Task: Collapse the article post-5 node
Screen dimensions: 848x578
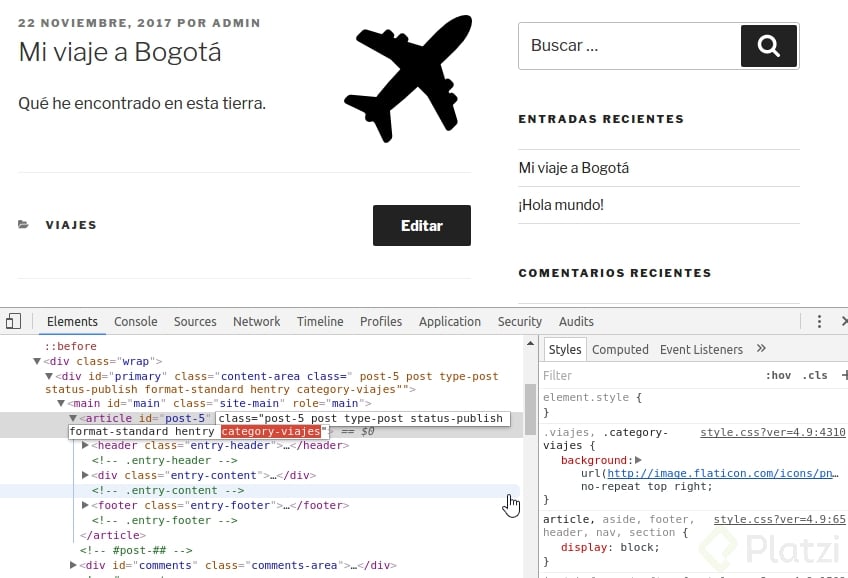Action: [73, 418]
